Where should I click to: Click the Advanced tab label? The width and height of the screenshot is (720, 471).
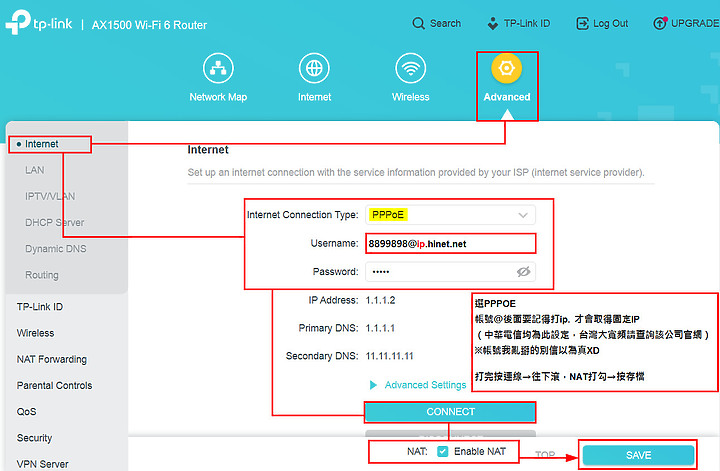coord(506,97)
